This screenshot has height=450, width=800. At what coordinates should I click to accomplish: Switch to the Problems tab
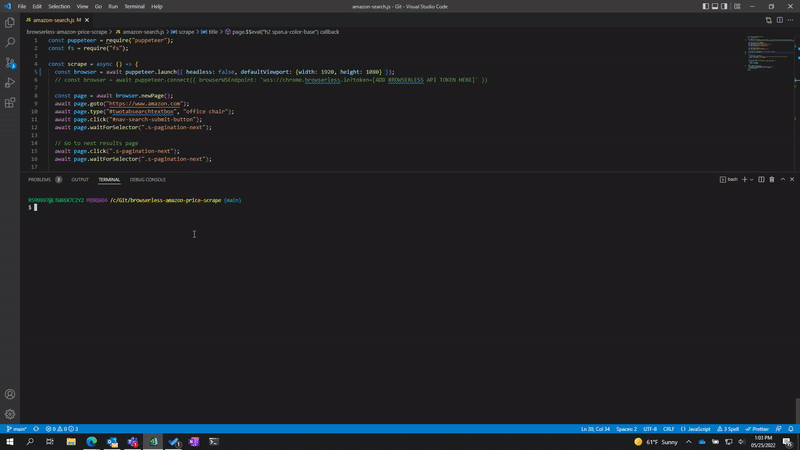39,180
